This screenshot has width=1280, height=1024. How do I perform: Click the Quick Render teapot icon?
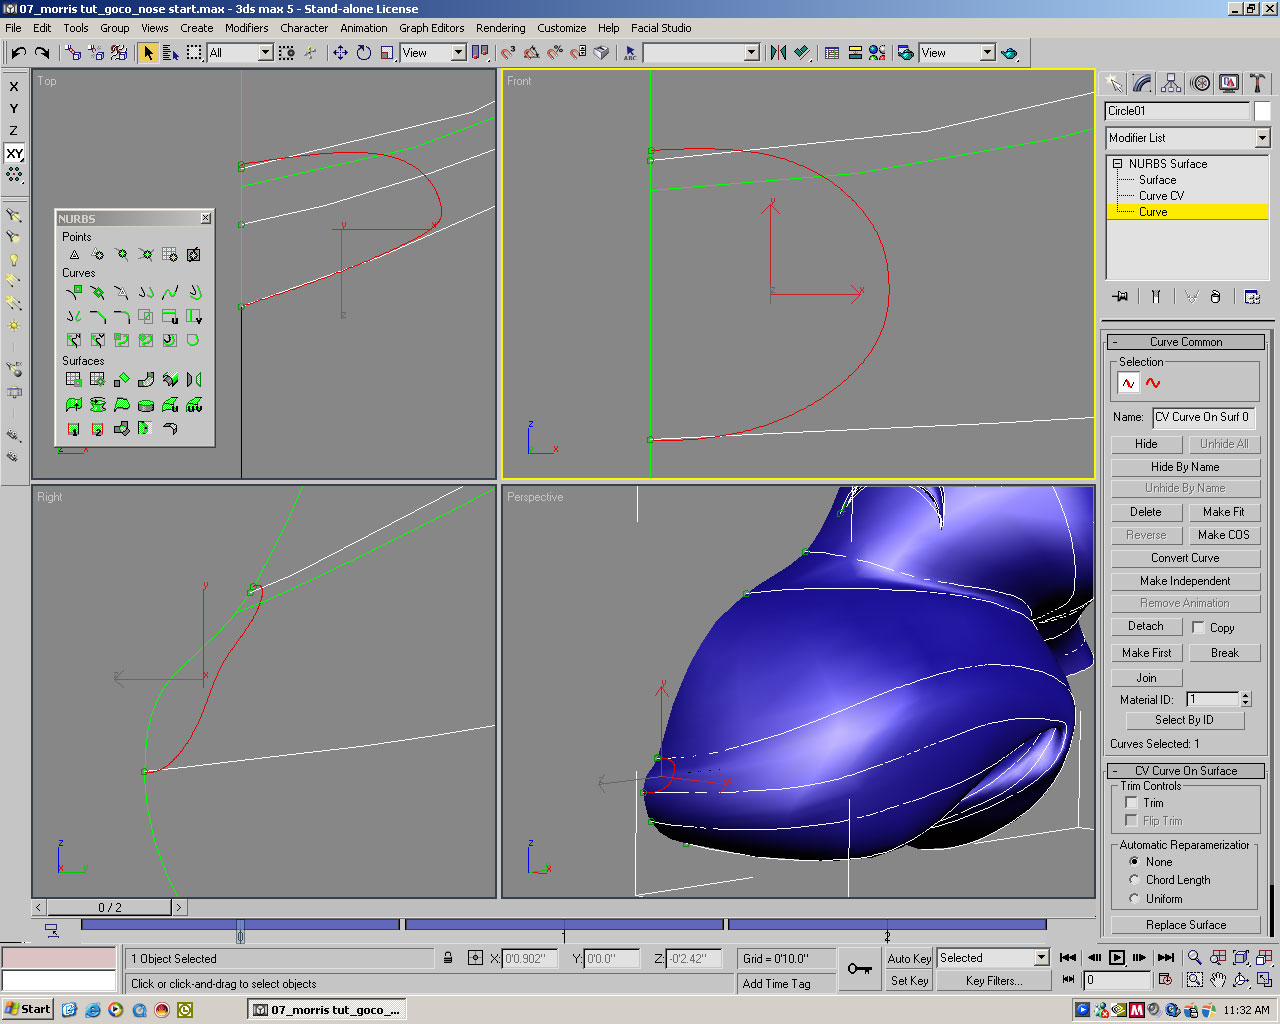point(1008,53)
